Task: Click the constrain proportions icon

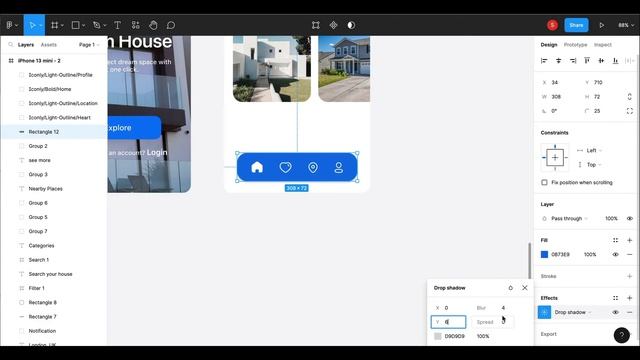Action: pyautogui.click(x=629, y=97)
